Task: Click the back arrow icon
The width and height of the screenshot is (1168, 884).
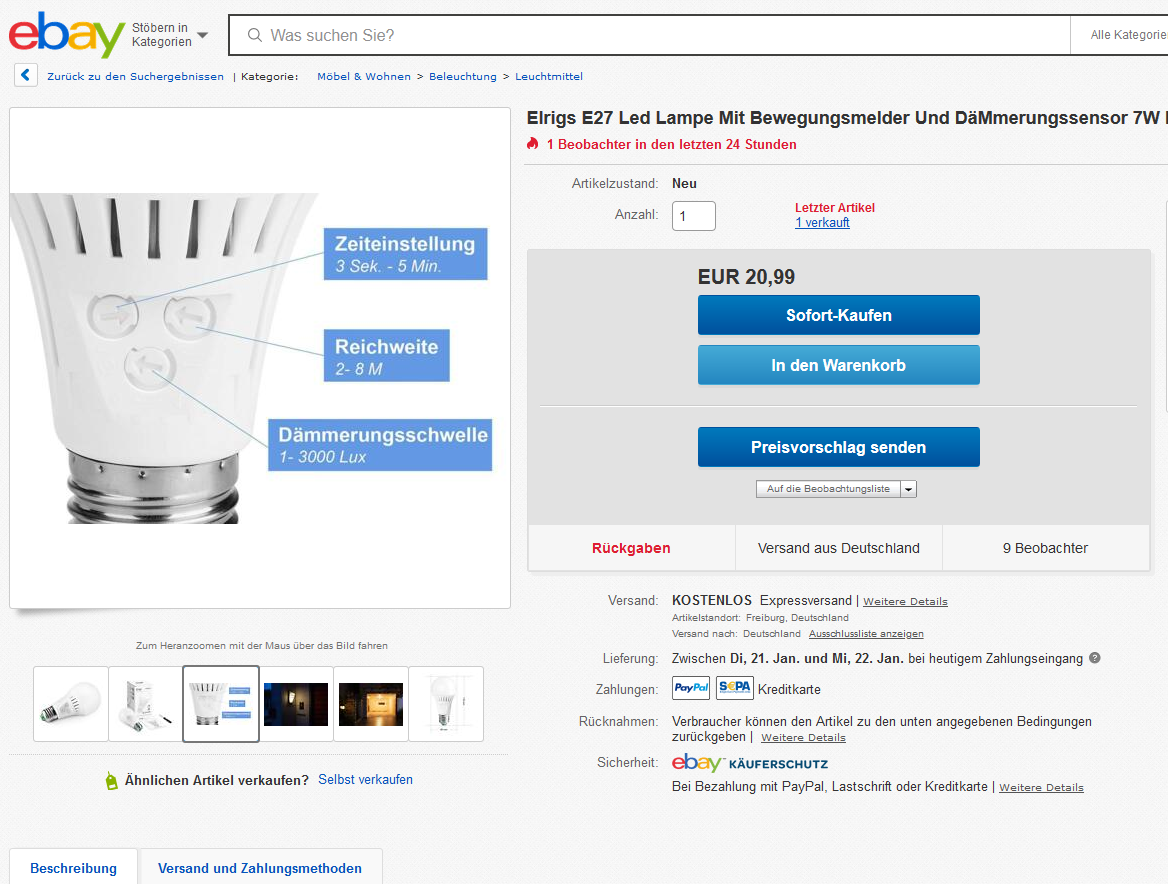Action: pyautogui.click(x=26, y=76)
